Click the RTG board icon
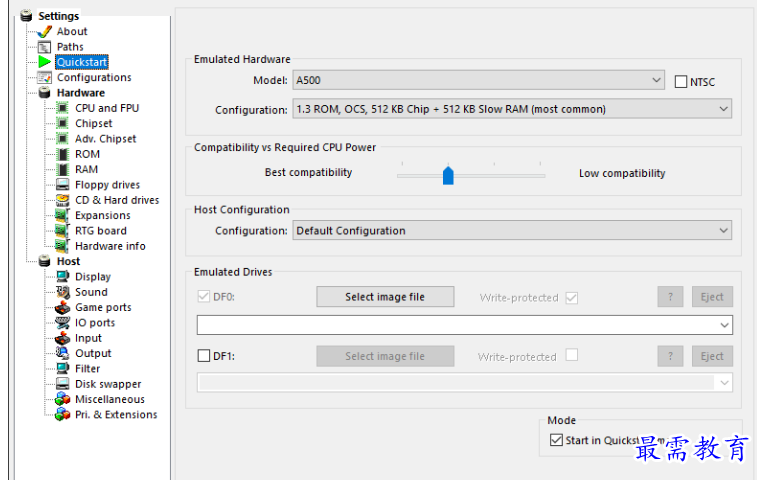This screenshot has width=757, height=480. tap(62, 231)
